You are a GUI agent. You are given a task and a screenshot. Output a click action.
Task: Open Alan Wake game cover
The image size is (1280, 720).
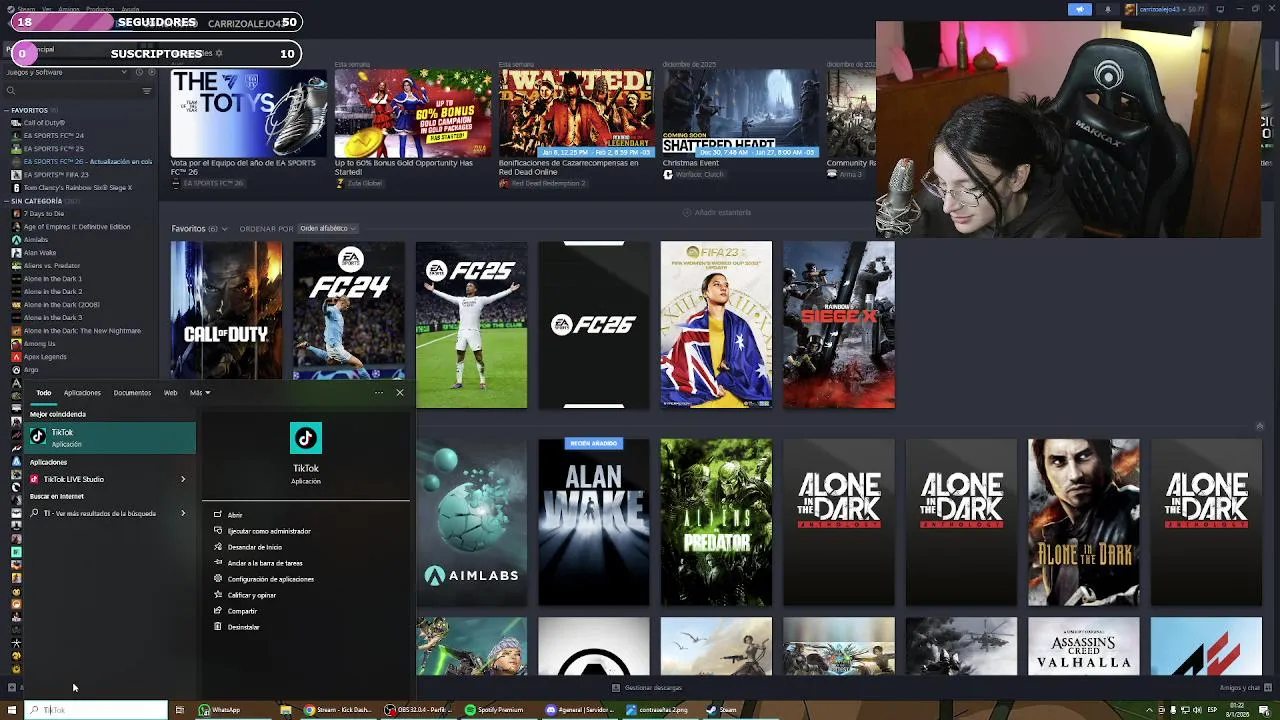click(x=594, y=522)
